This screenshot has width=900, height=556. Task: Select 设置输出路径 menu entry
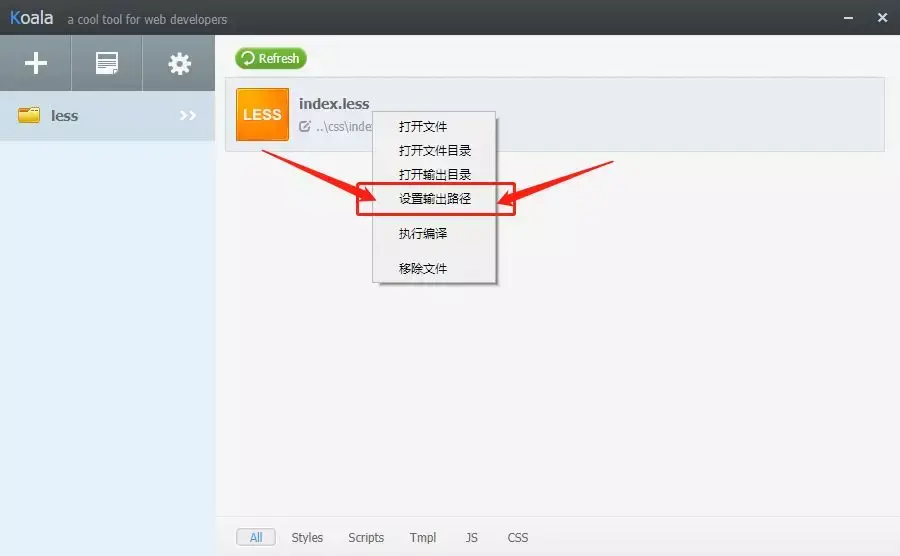tap(435, 199)
